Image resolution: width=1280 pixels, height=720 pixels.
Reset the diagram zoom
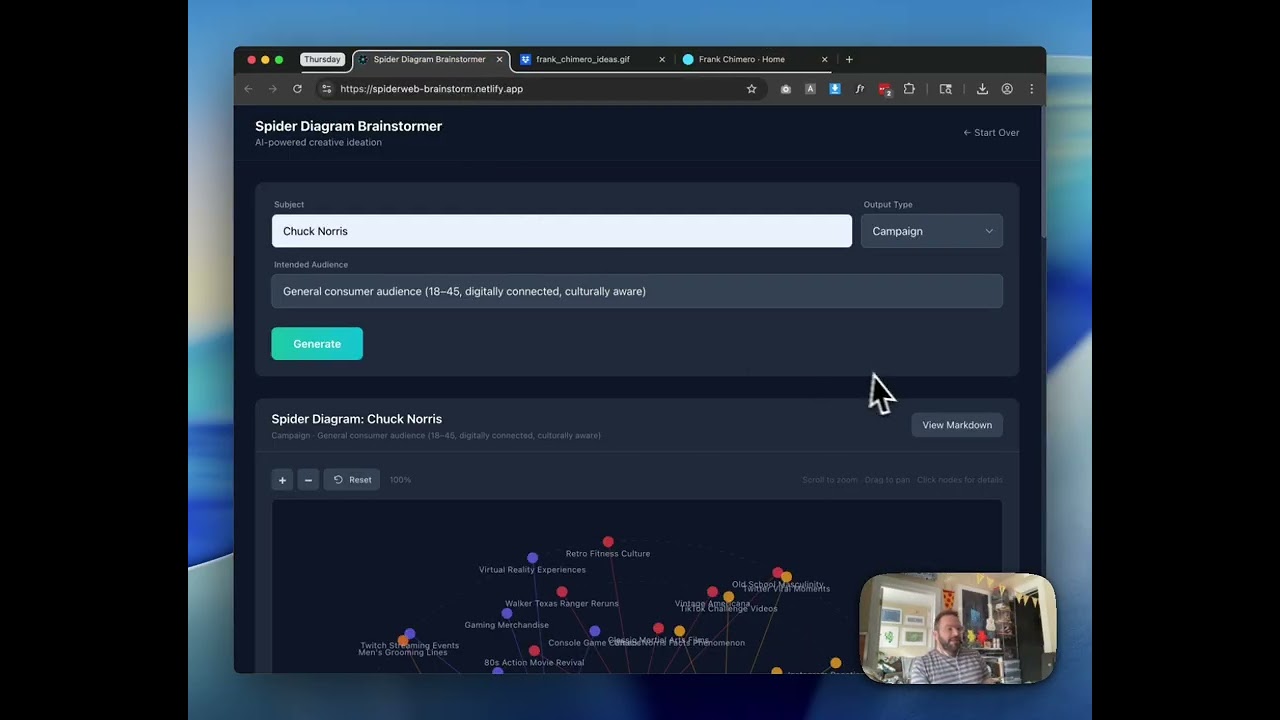pos(352,480)
